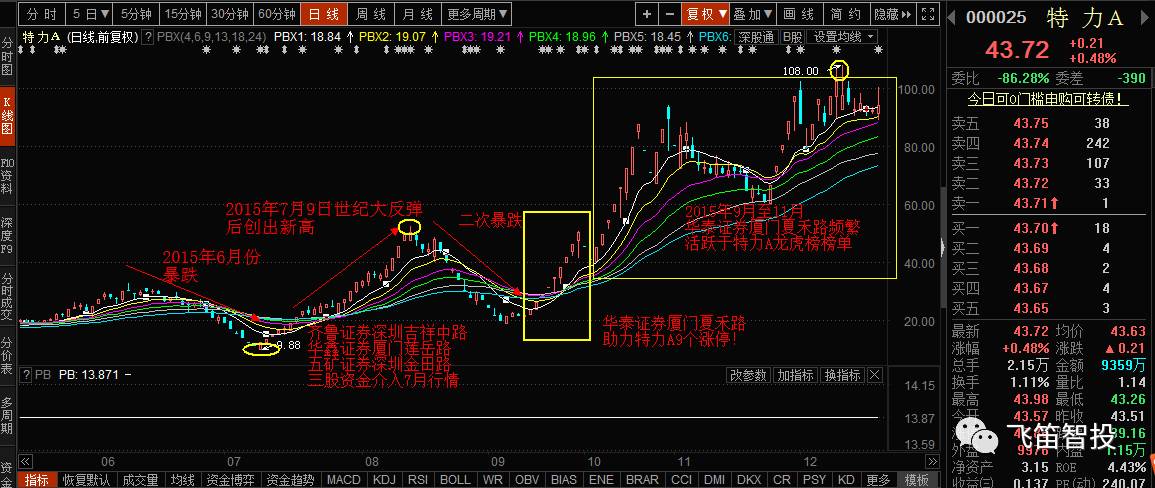Open 多周期 sidebar tab

tap(7, 415)
